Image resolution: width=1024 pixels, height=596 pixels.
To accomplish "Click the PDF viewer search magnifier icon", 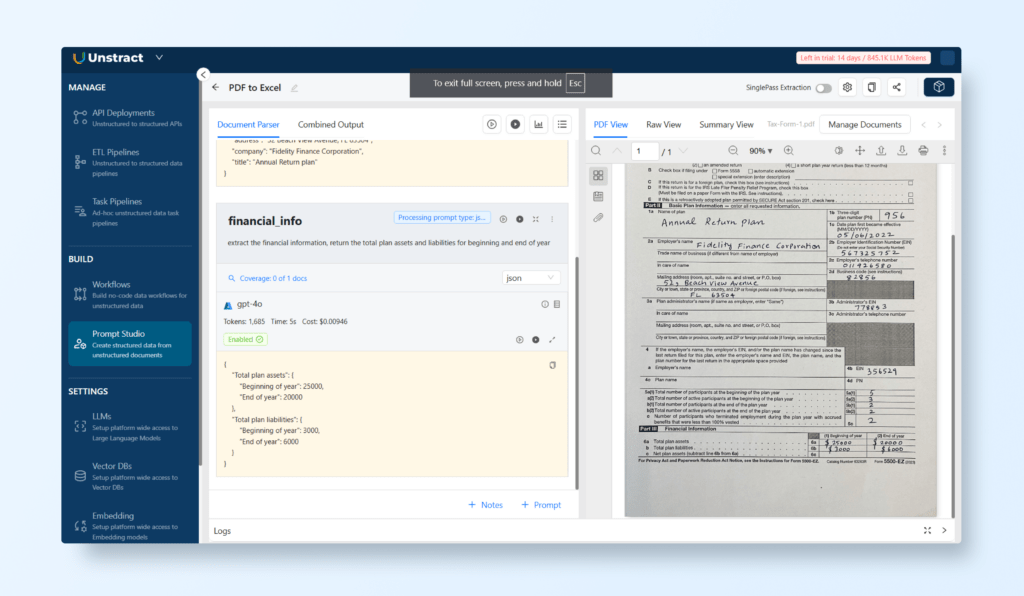I will [x=596, y=151].
